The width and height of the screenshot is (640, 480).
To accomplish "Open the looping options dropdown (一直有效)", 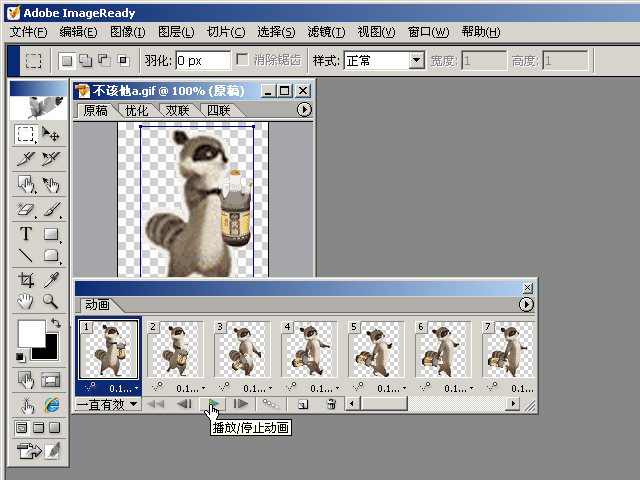I will point(108,404).
